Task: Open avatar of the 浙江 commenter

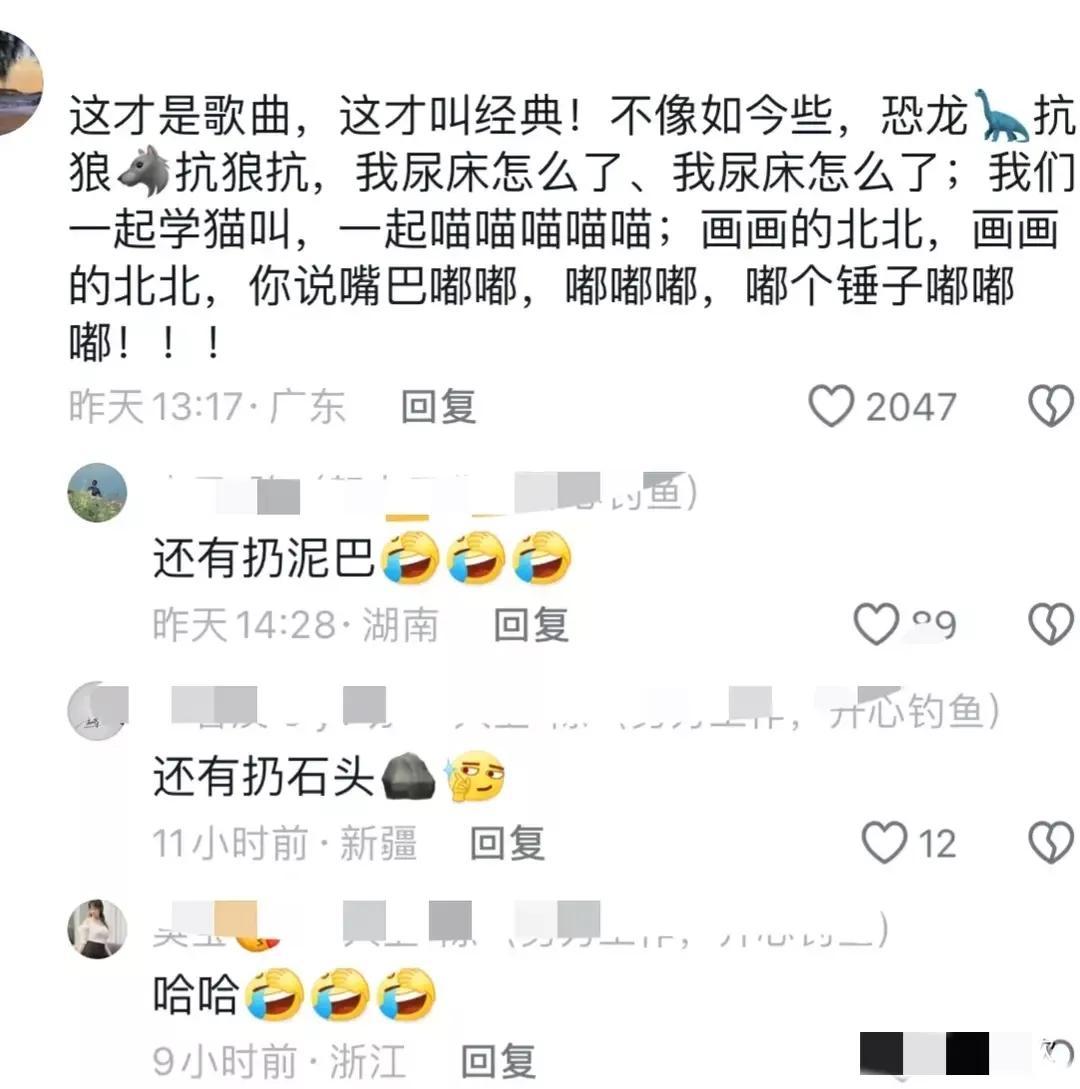Action: click(x=97, y=929)
